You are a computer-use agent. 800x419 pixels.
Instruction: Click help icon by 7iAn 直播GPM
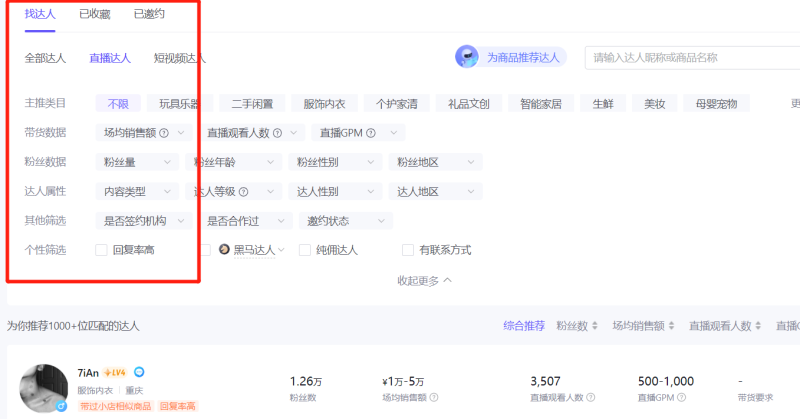click(x=681, y=397)
